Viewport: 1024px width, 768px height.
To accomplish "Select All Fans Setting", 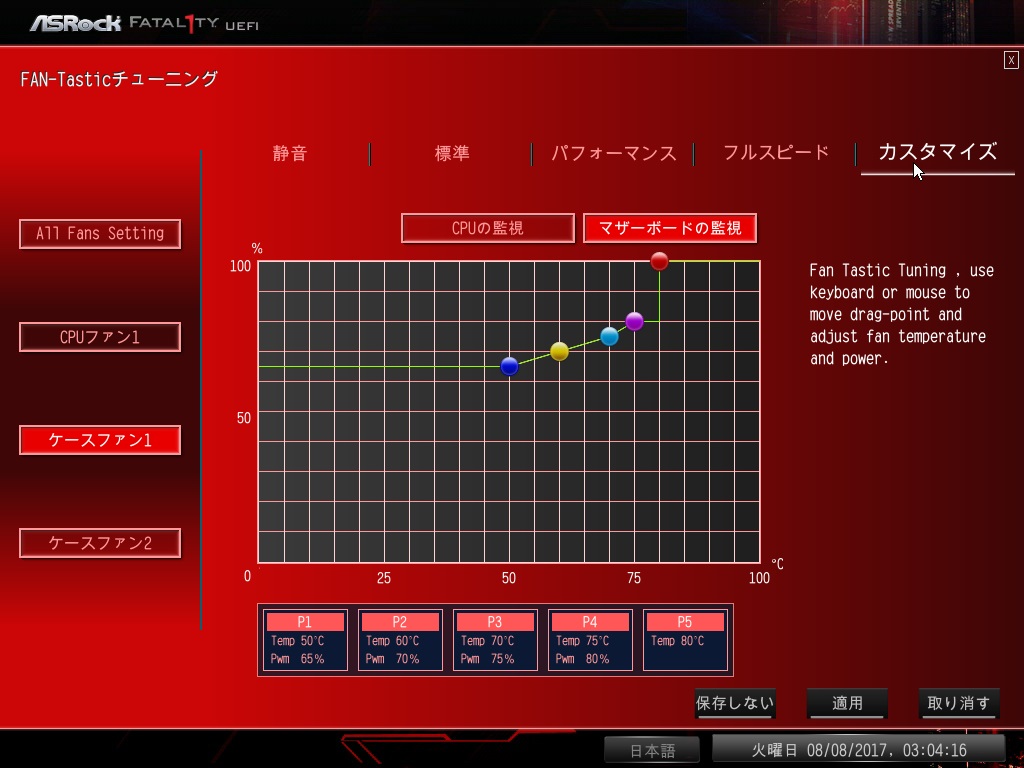I will click(x=100, y=234).
